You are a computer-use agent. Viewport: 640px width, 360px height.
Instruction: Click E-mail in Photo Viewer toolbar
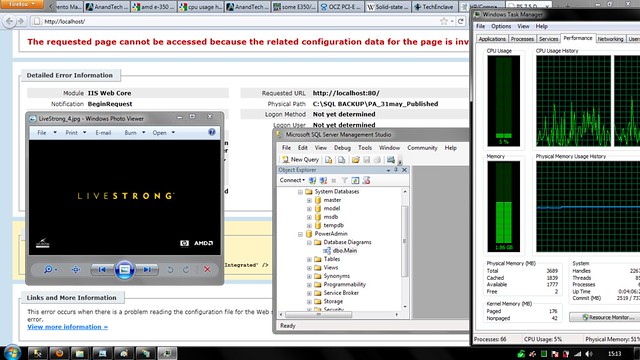click(103, 133)
